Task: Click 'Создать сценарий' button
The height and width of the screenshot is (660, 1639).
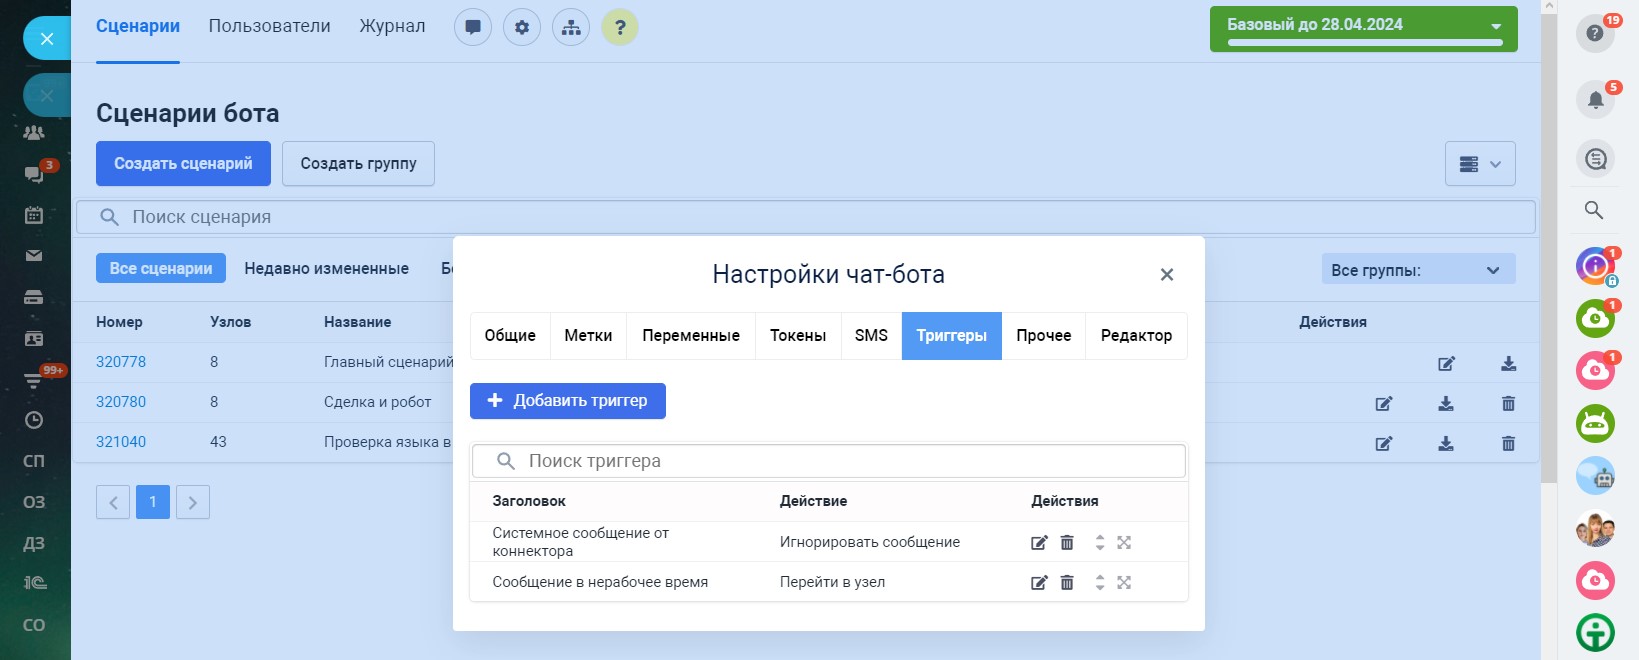Action: tap(183, 164)
